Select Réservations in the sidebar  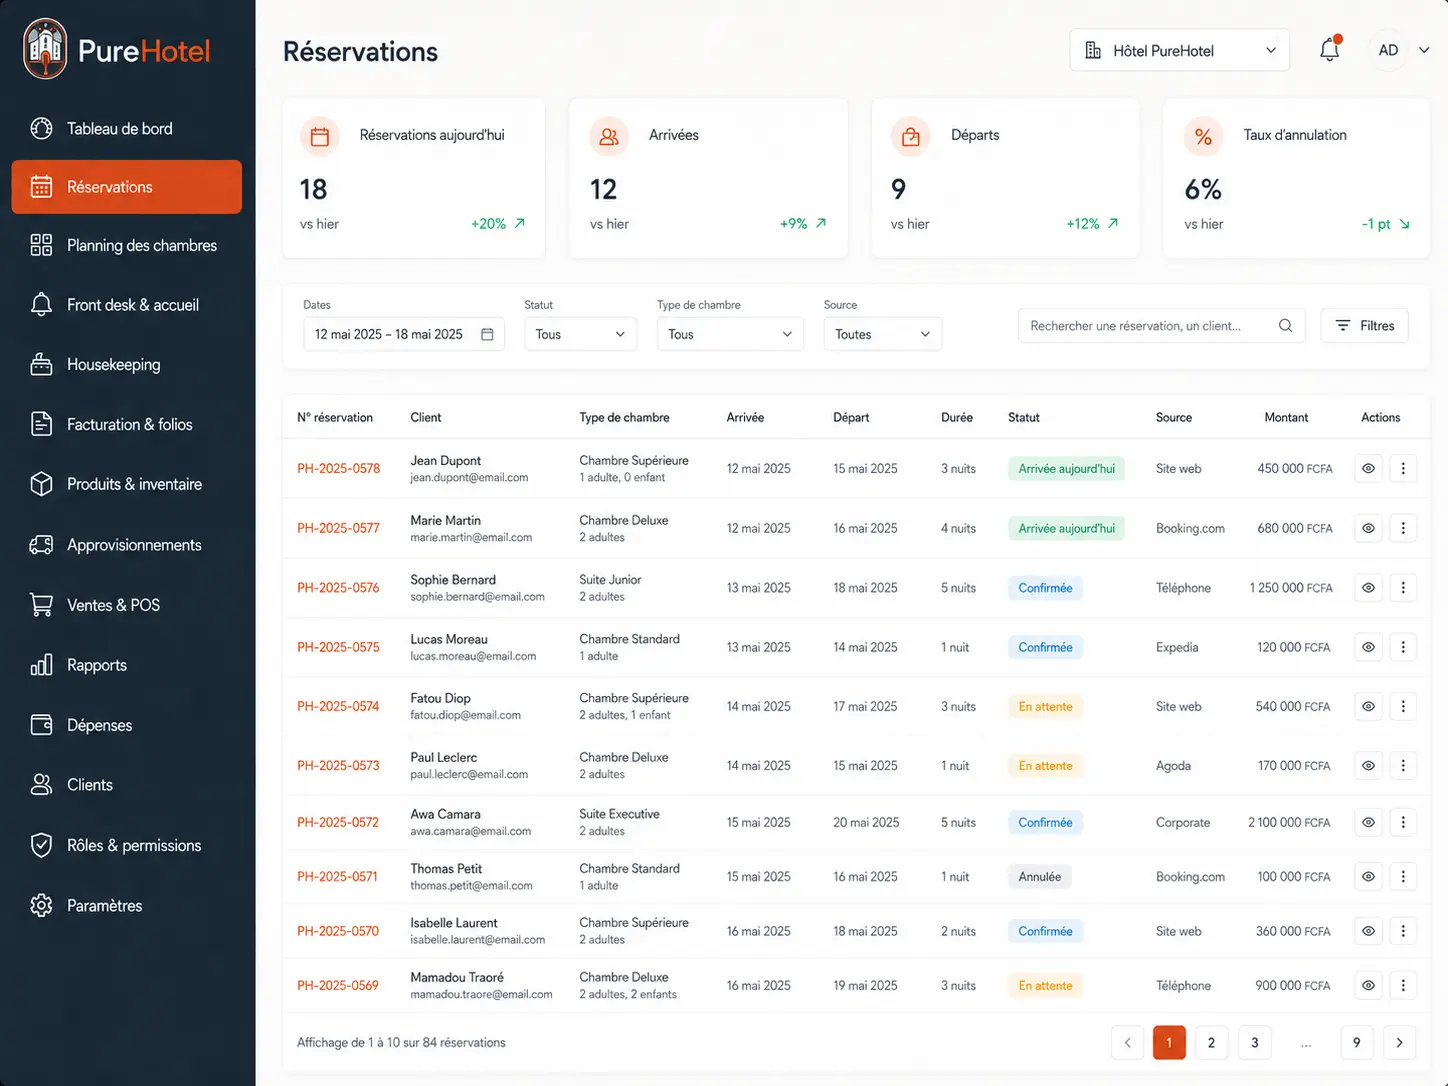pos(126,187)
